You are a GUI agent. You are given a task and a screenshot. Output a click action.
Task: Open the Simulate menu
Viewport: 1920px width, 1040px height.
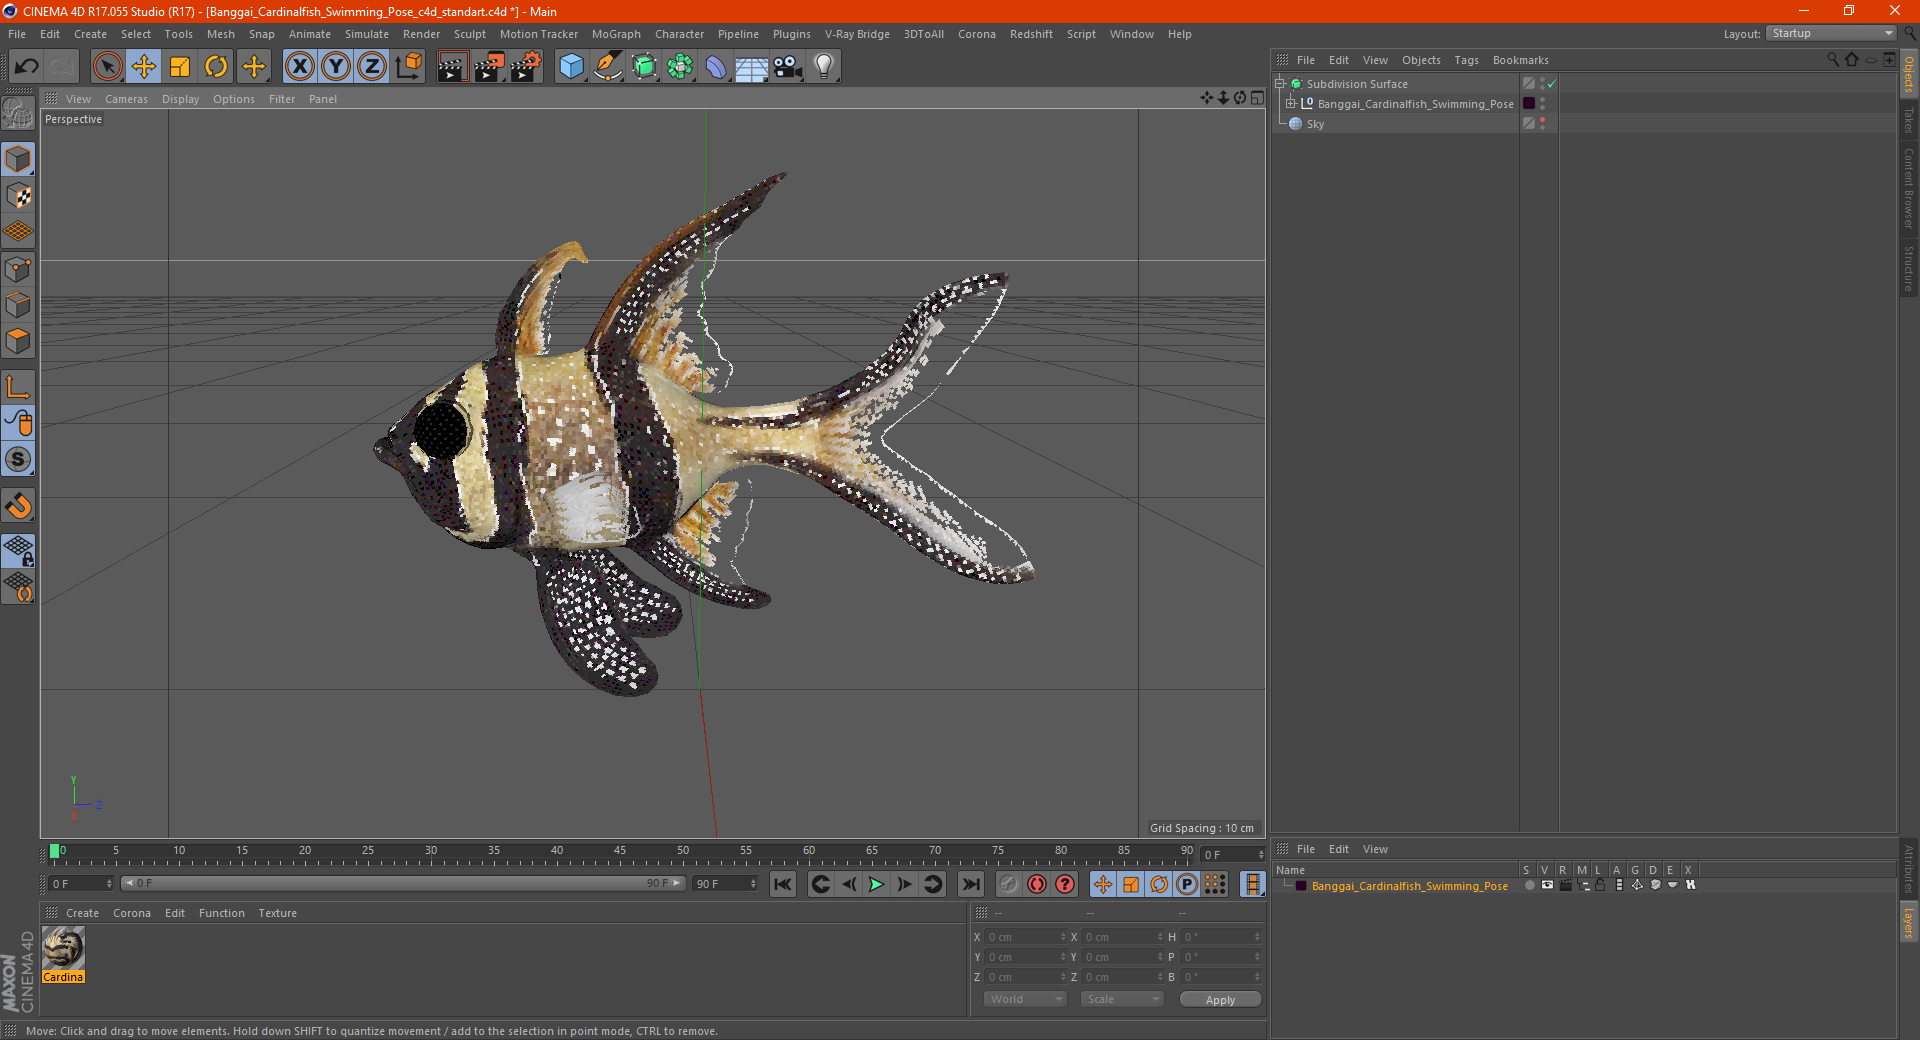pos(367,34)
